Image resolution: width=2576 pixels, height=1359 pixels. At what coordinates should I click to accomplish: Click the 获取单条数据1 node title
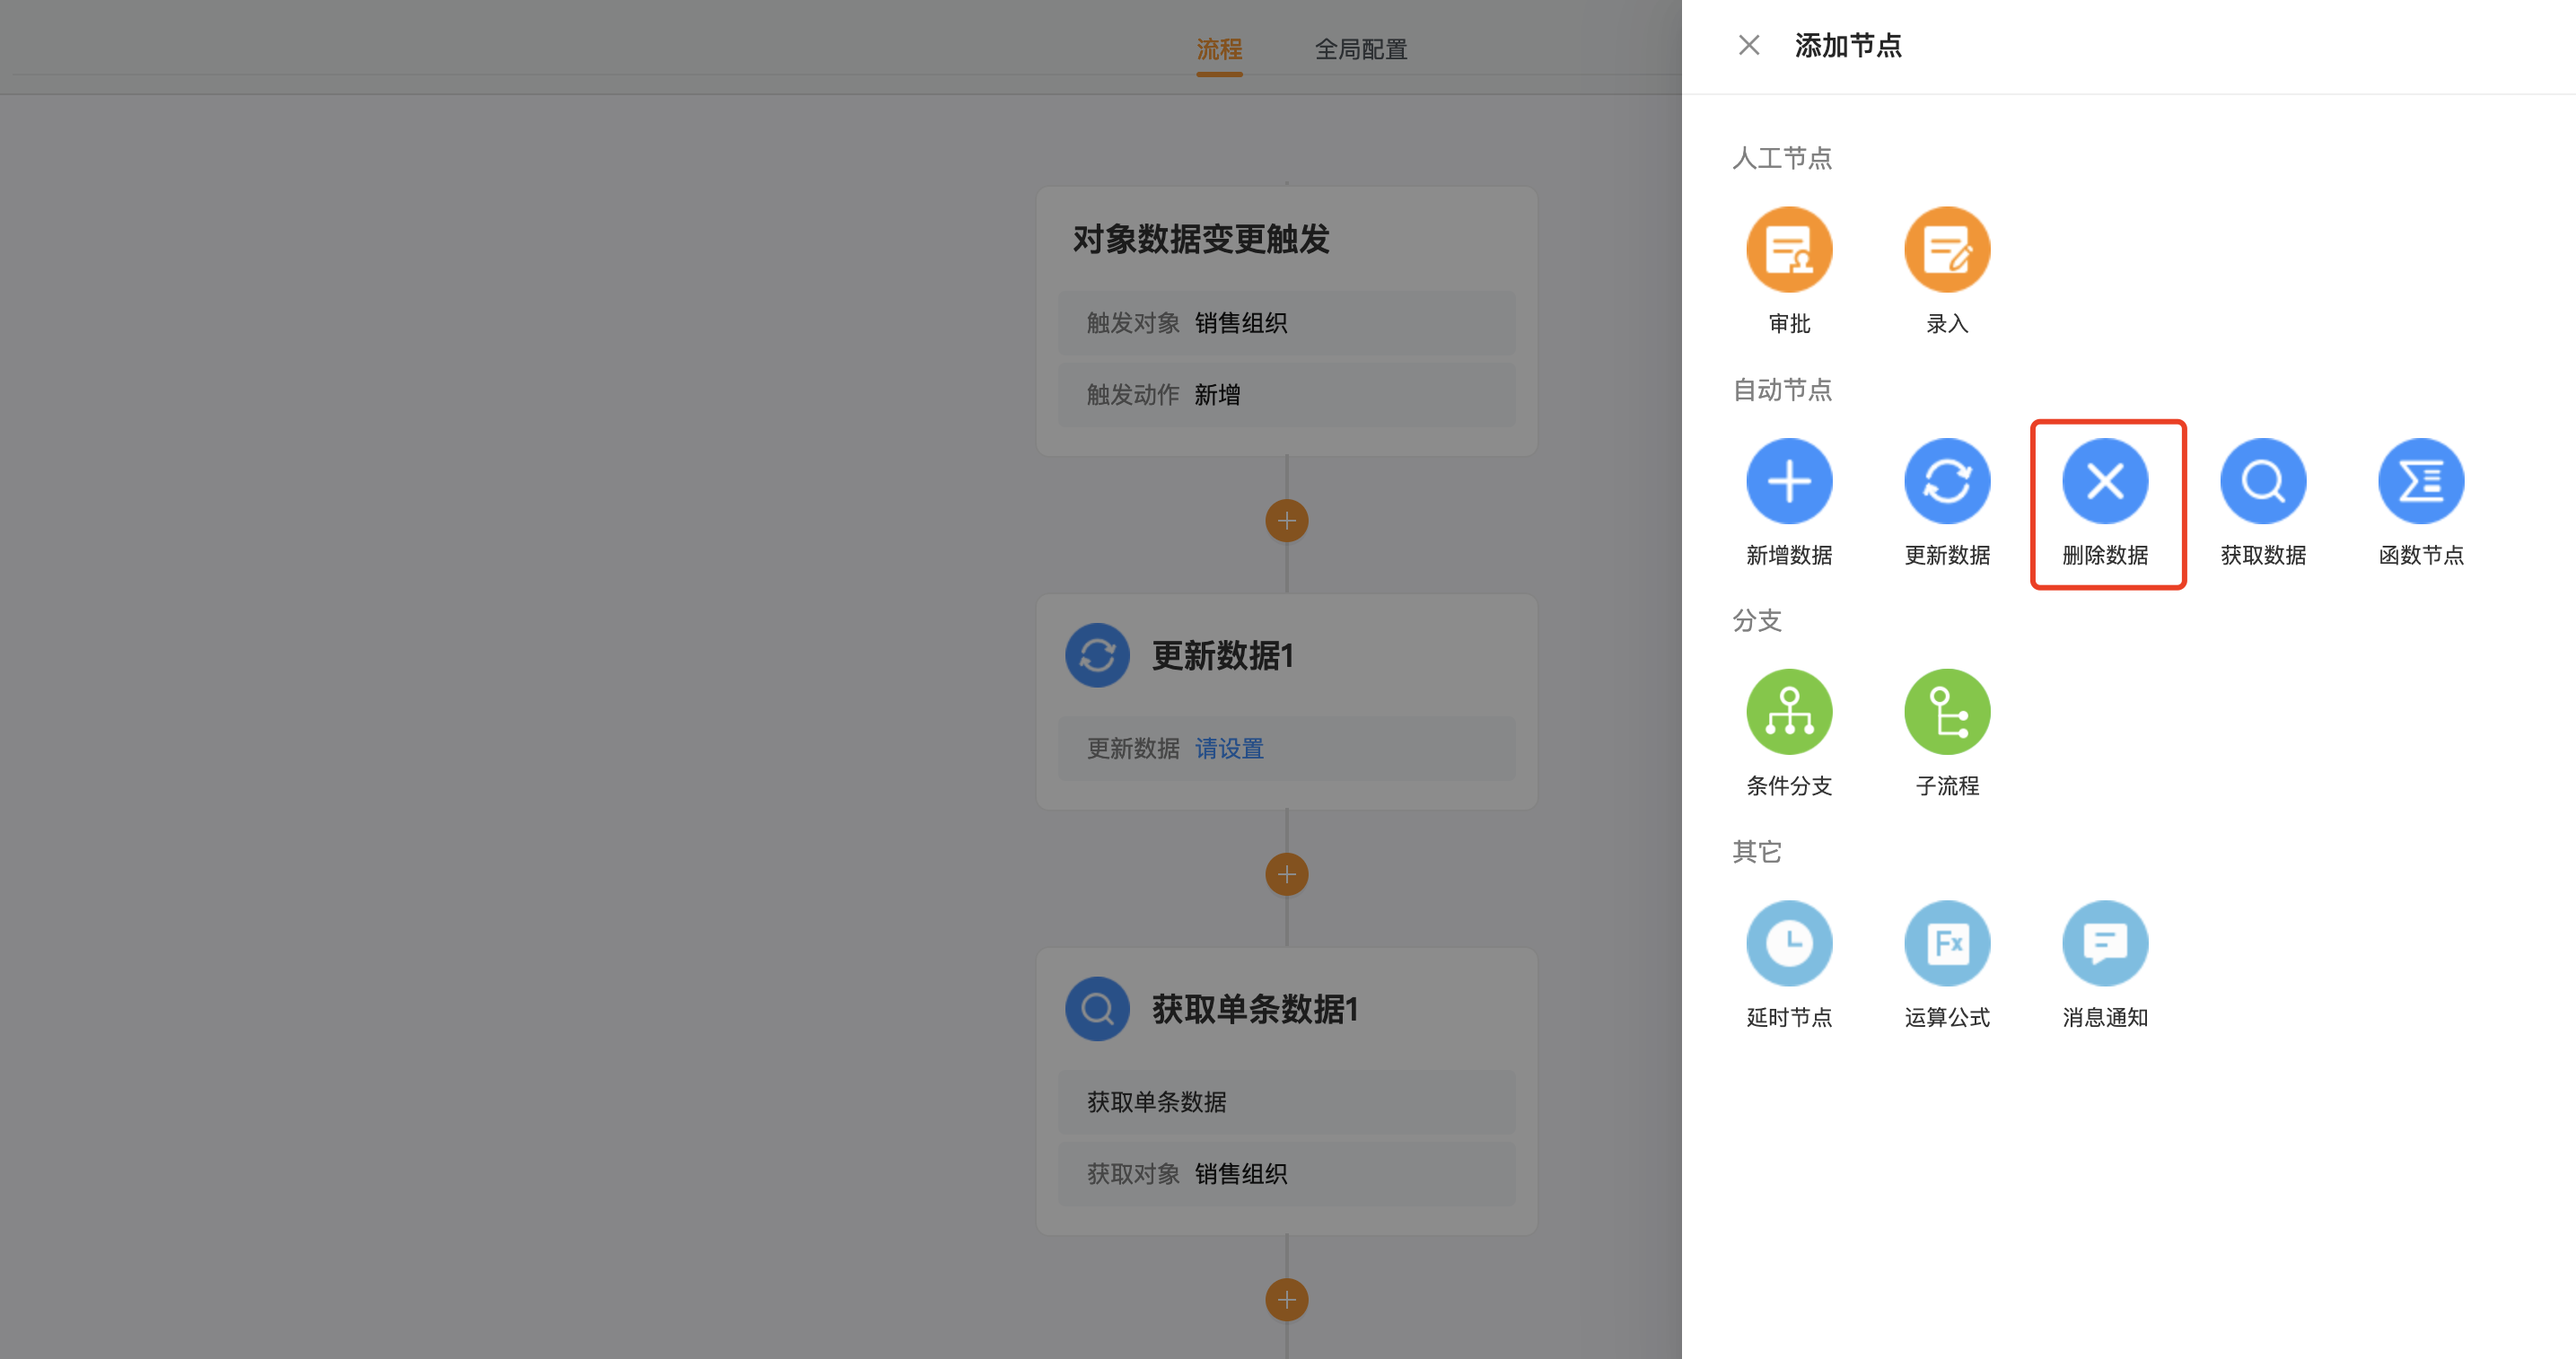pos(1255,1009)
